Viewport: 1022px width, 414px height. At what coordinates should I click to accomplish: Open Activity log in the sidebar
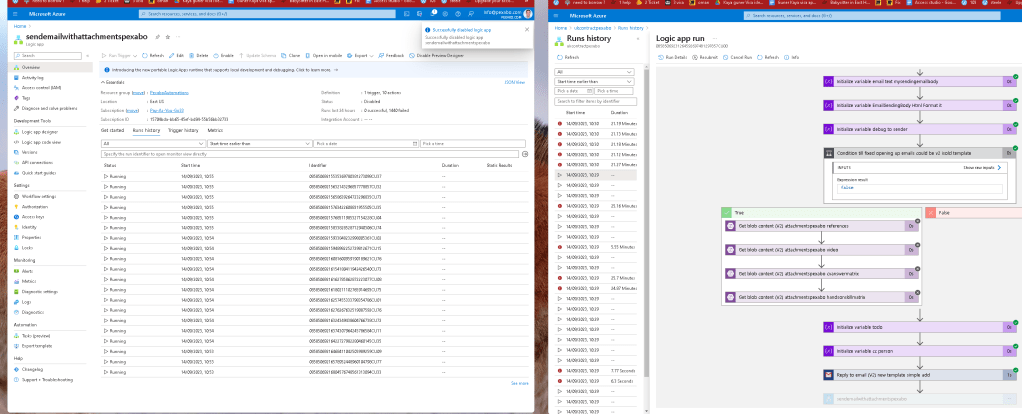[33, 78]
